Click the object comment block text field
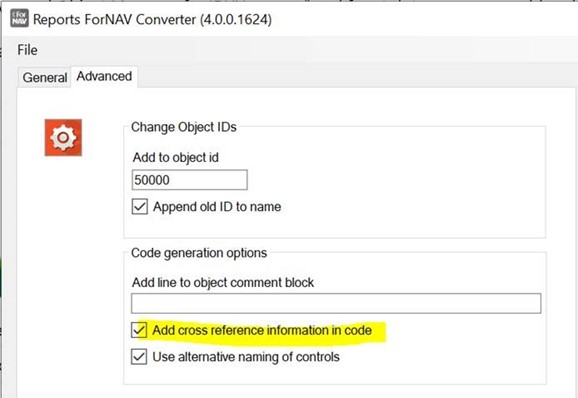Image resolution: width=578 pixels, height=398 pixels. pos(336,303)
